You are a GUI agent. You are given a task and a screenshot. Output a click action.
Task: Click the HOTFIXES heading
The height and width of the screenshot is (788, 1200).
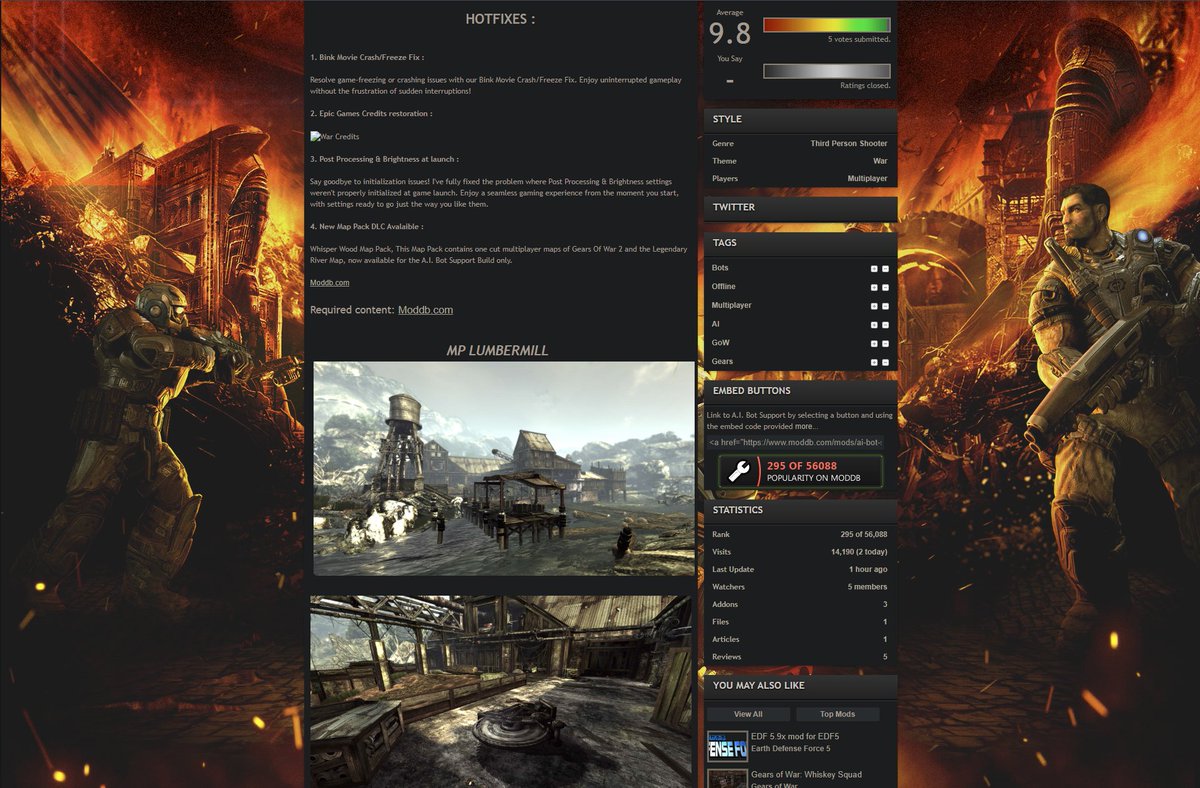(500, 19)
